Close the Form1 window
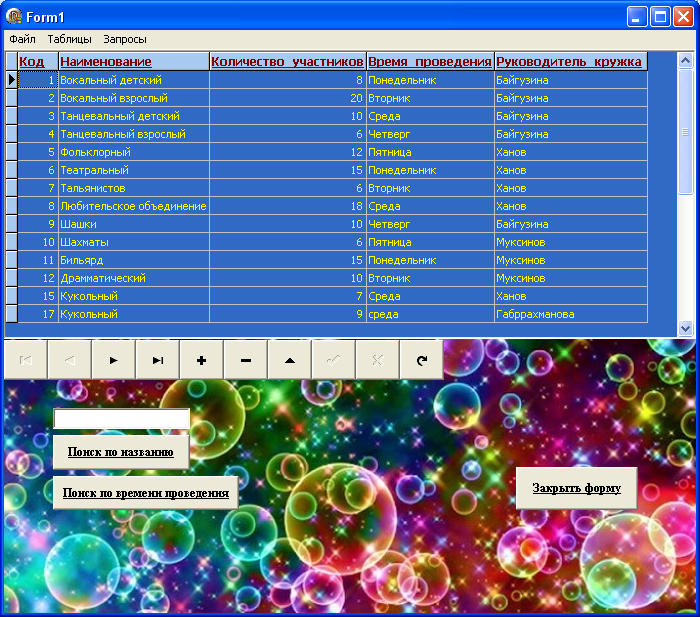The image size is (700, 617). 683,17
